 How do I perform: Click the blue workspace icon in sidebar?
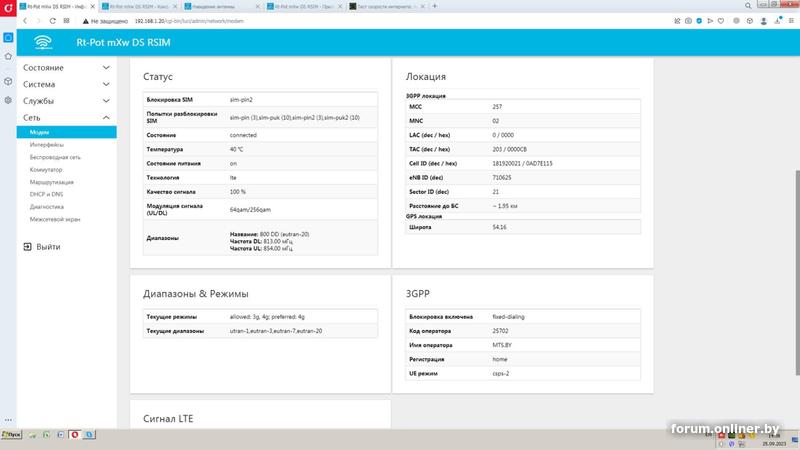[8, 37]
